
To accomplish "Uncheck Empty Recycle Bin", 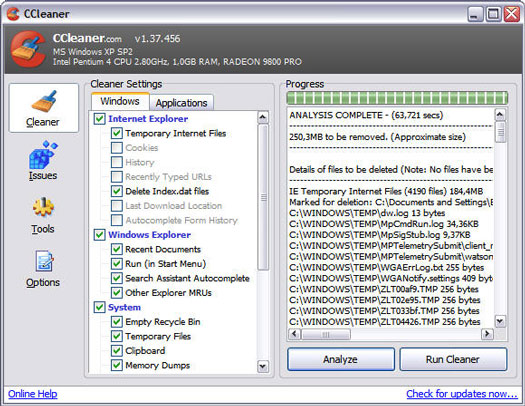I will [x=117, y=322].
